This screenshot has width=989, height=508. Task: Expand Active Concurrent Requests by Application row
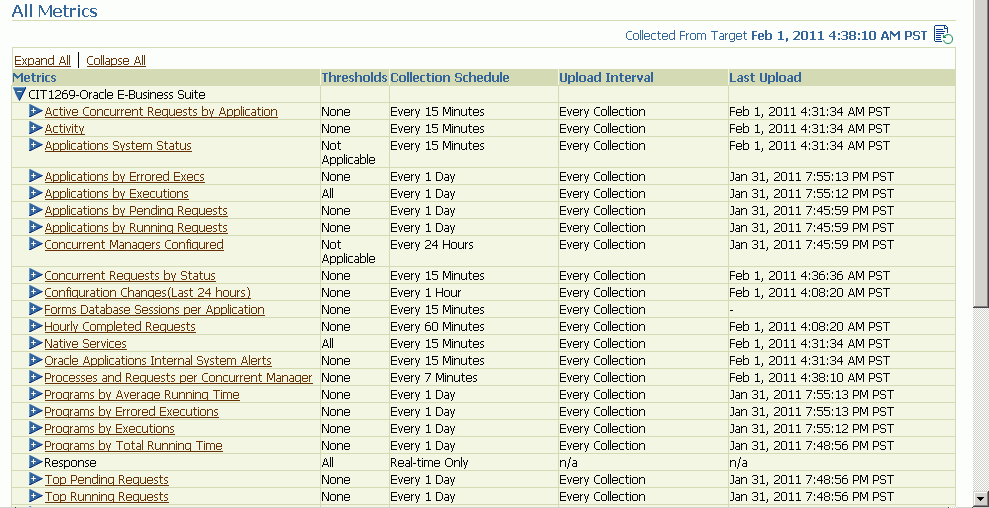tap(36, 111)
